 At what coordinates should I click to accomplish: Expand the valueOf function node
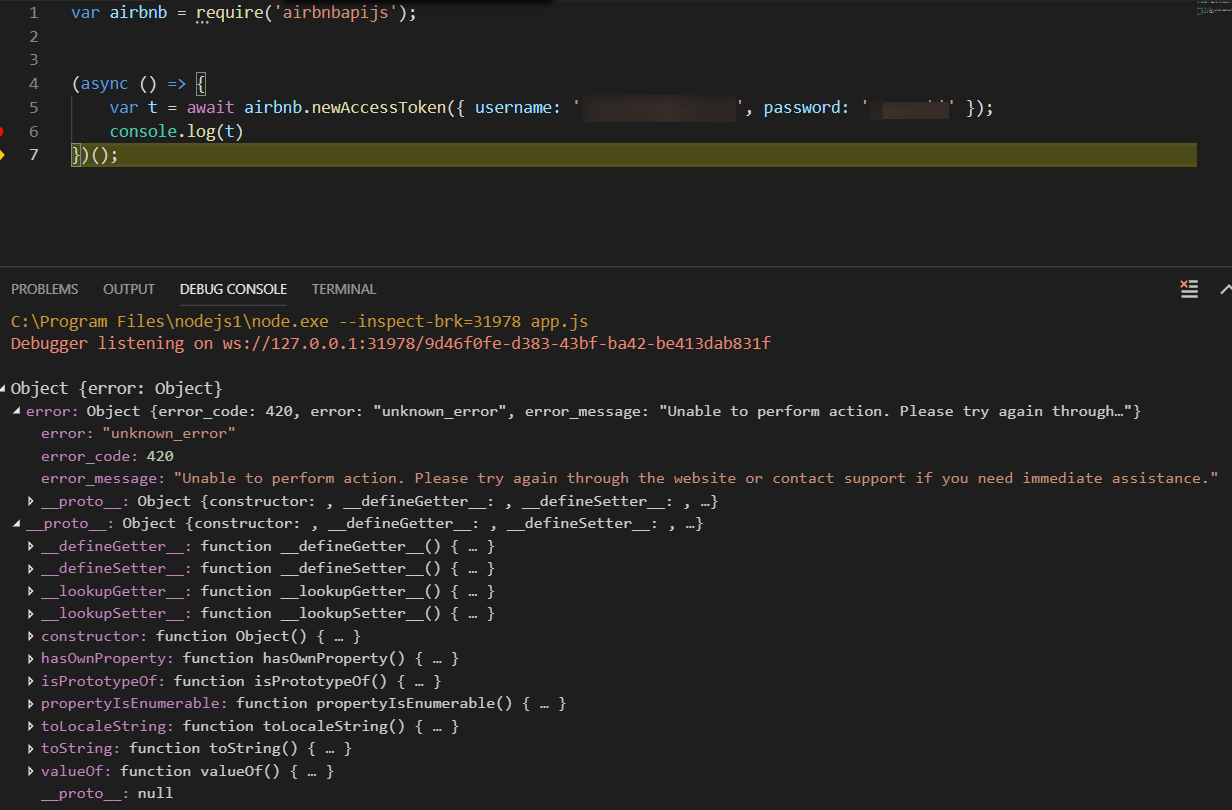coord(31,771)
